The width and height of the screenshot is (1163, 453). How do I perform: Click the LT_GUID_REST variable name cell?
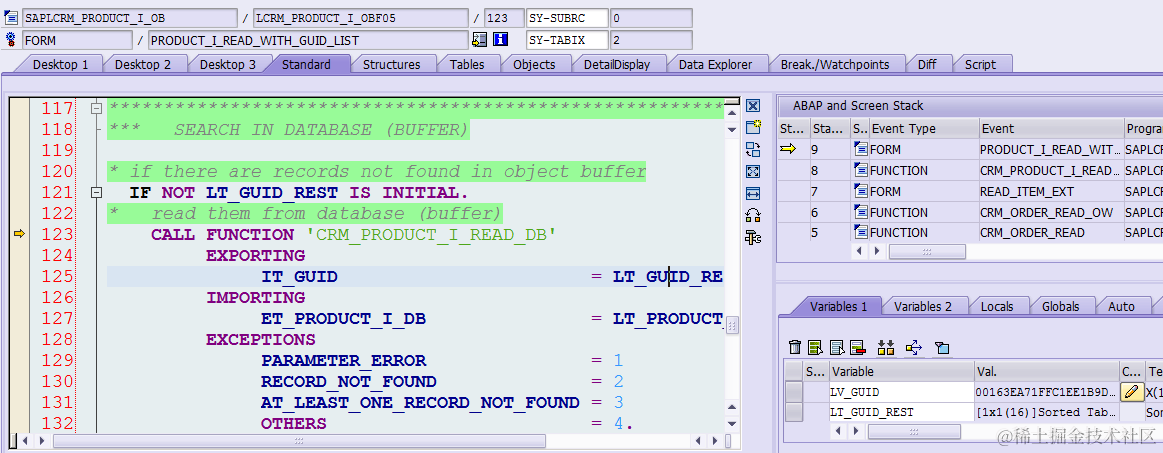pos(901,411)
